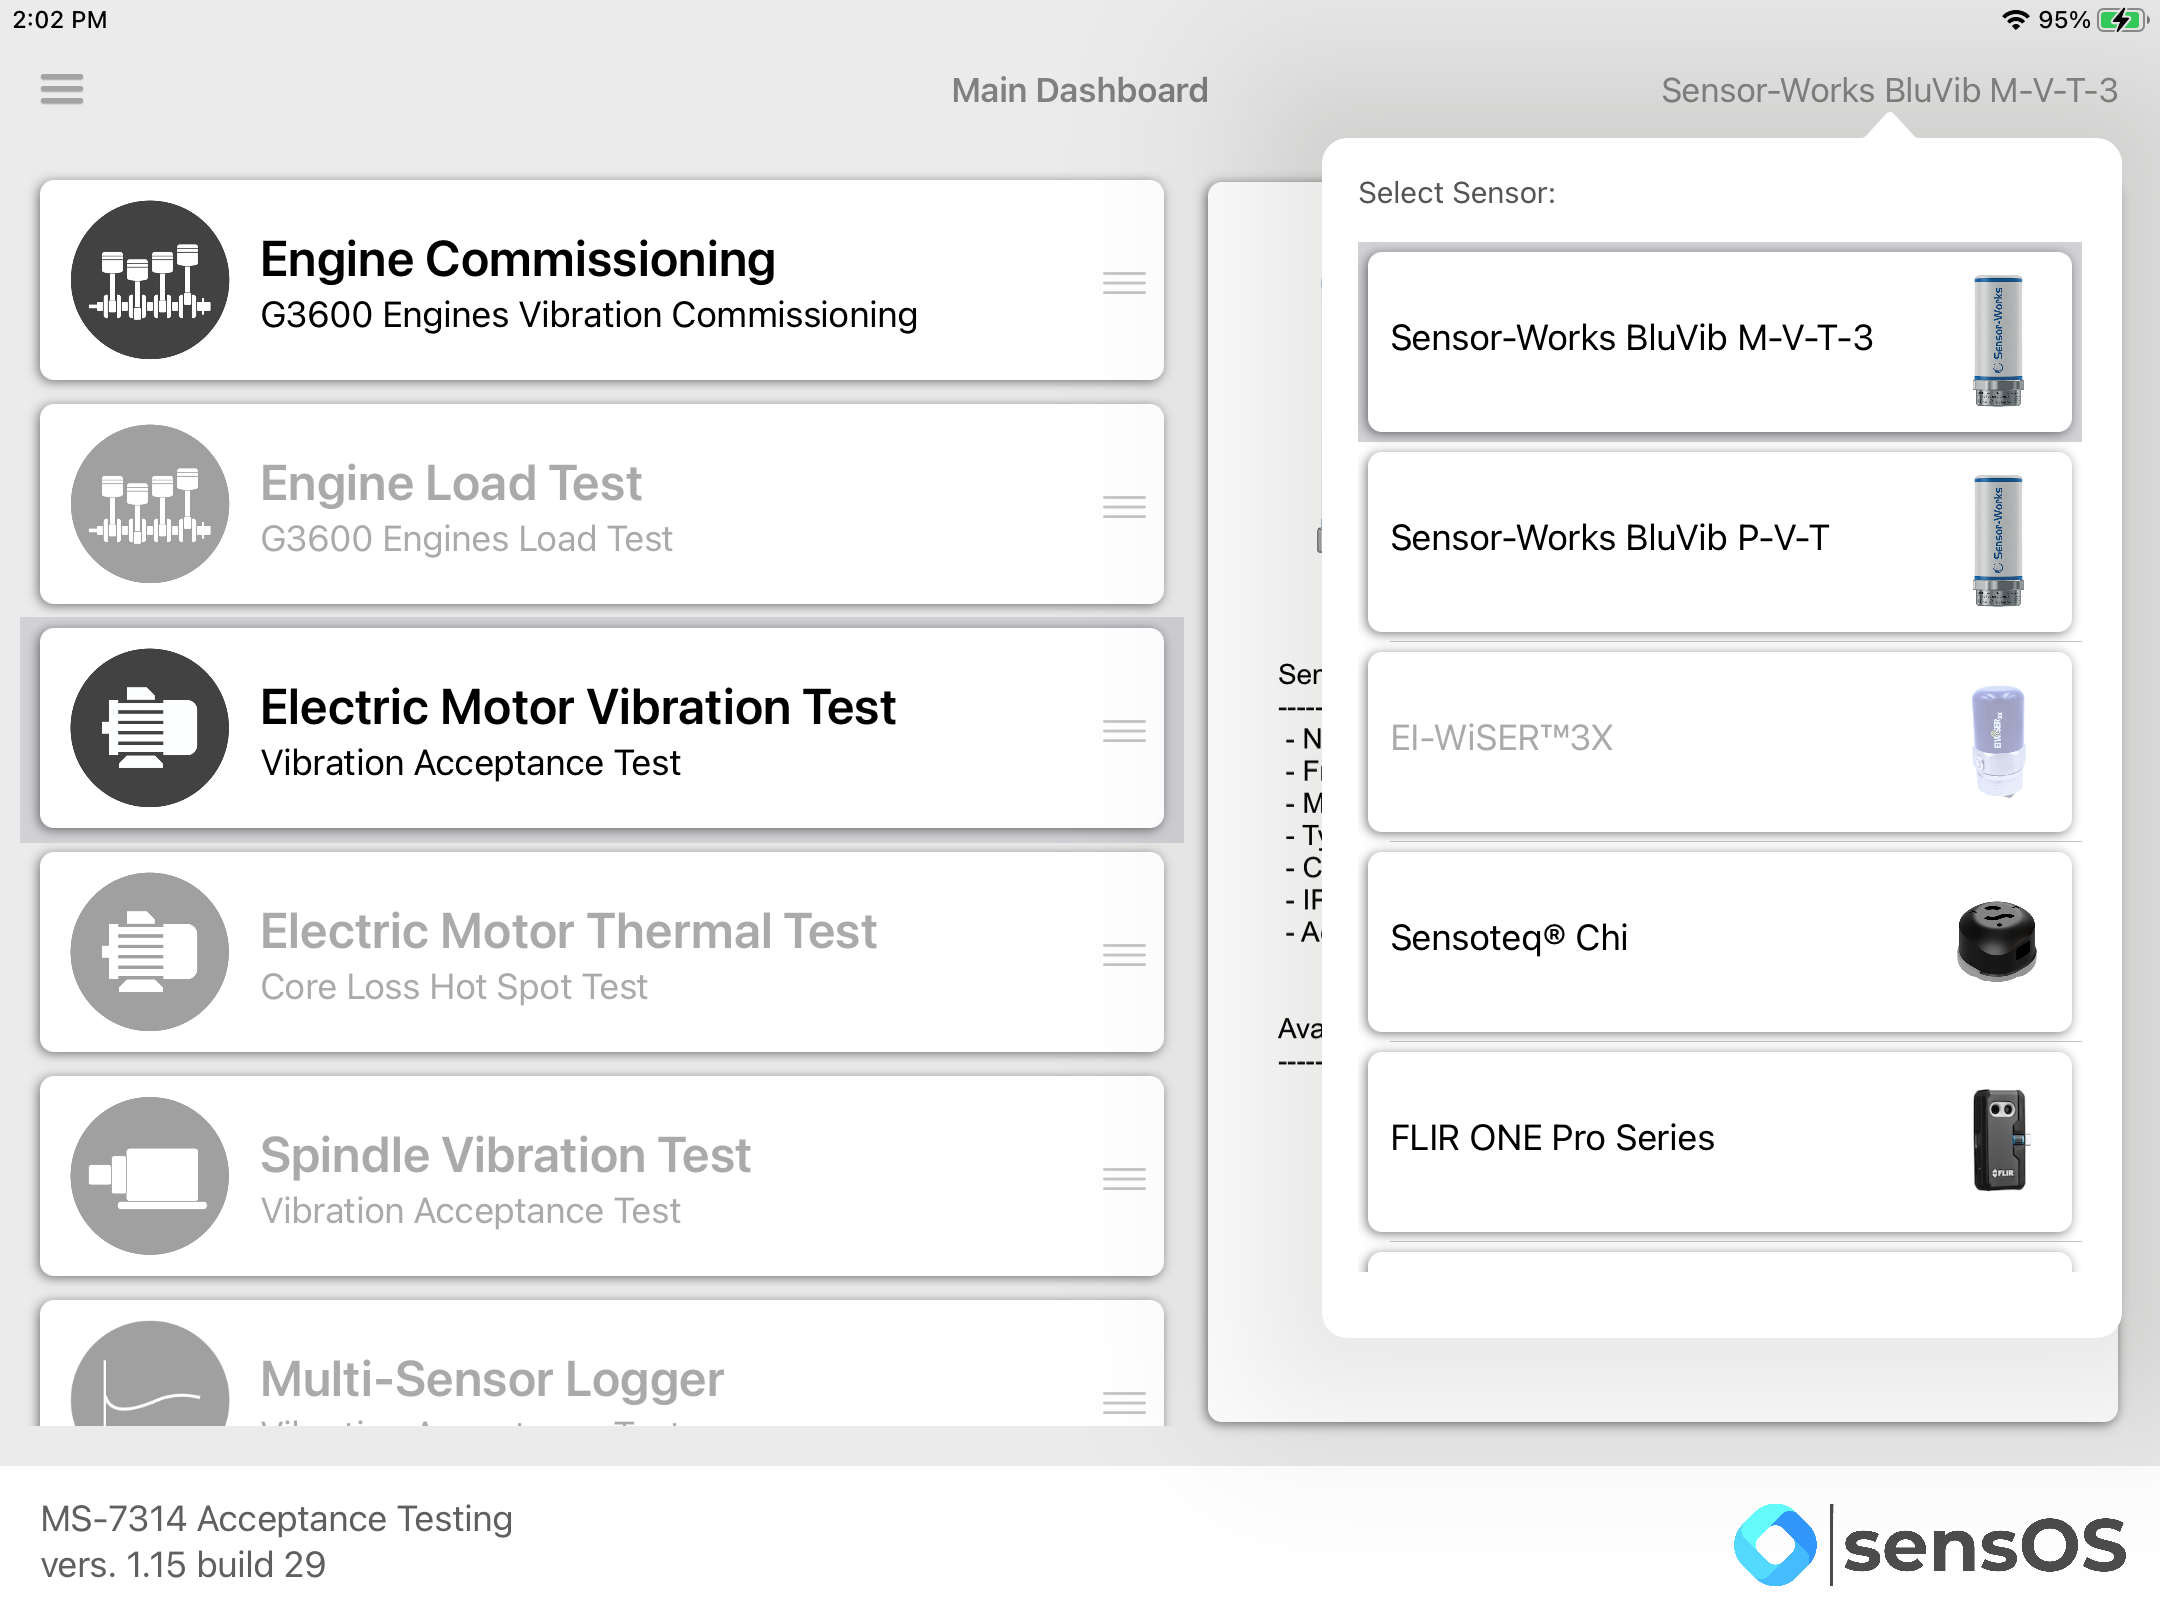Open the Electric Motor Thermal Test title
This screenshot has height=1620, width=2160.
click(x=568, y=932)
